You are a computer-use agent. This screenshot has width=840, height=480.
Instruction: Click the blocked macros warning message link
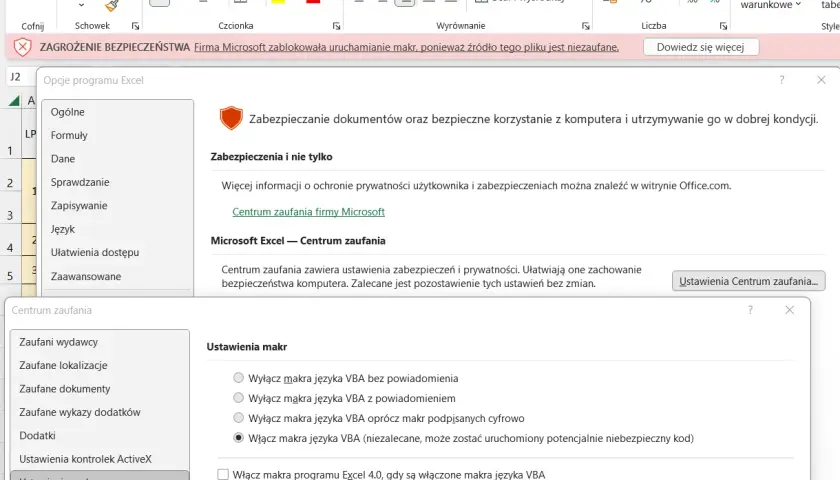point(407,47)
